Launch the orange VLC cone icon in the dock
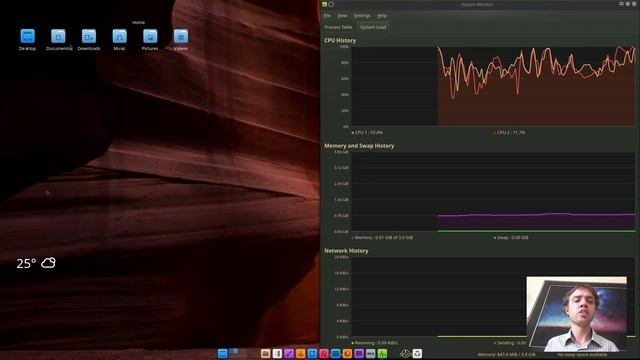Screen dimensions: 640x360 pyautogui.click(x=300, y=353)
